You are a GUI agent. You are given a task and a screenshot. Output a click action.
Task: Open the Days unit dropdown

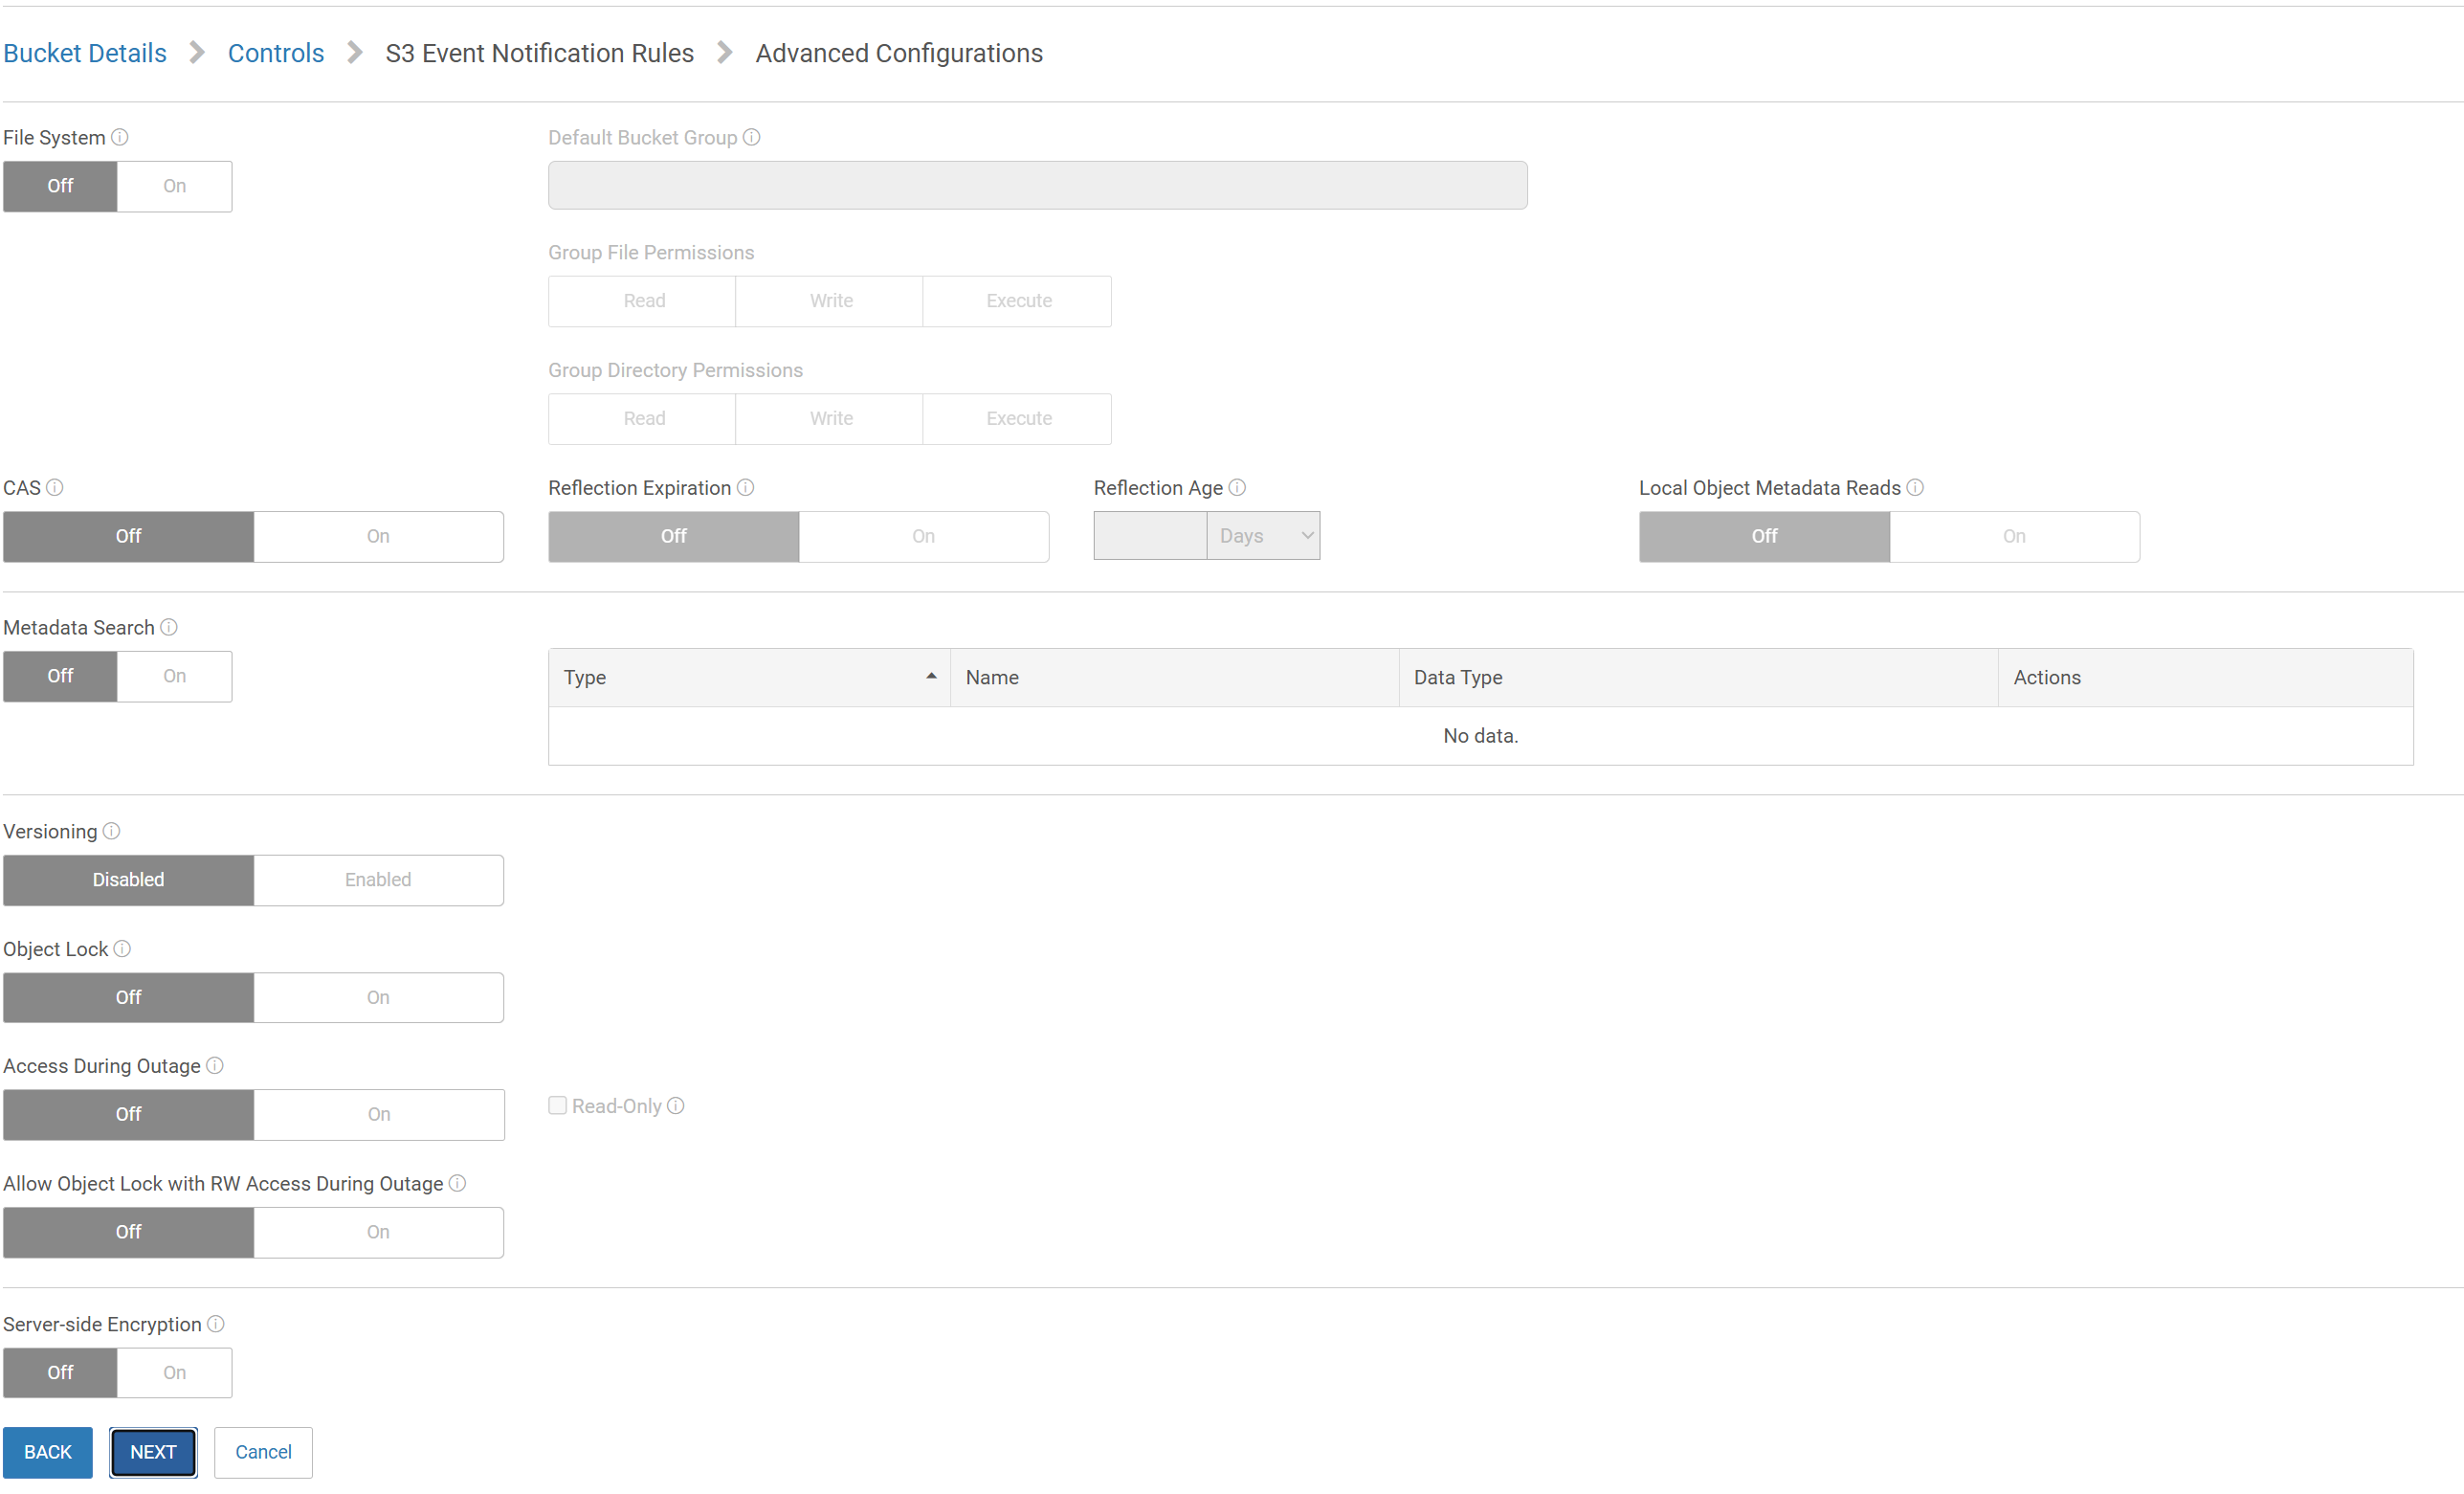coord(1263,536)
